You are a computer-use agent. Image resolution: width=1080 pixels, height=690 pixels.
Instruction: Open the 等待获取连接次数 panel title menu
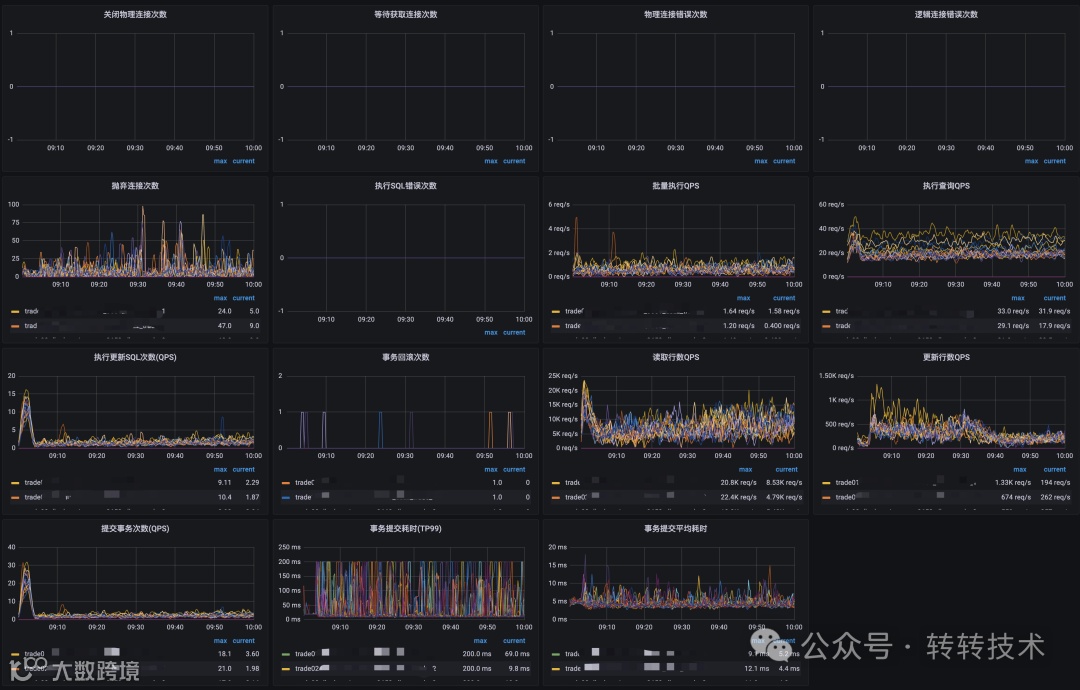point(406,14)
